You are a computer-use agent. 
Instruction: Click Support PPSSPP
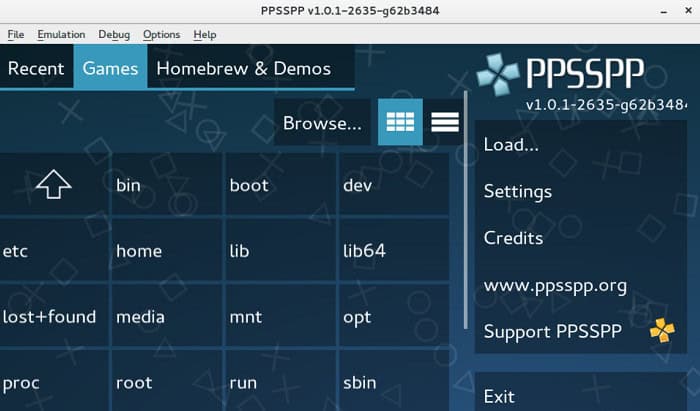(580, 331)
